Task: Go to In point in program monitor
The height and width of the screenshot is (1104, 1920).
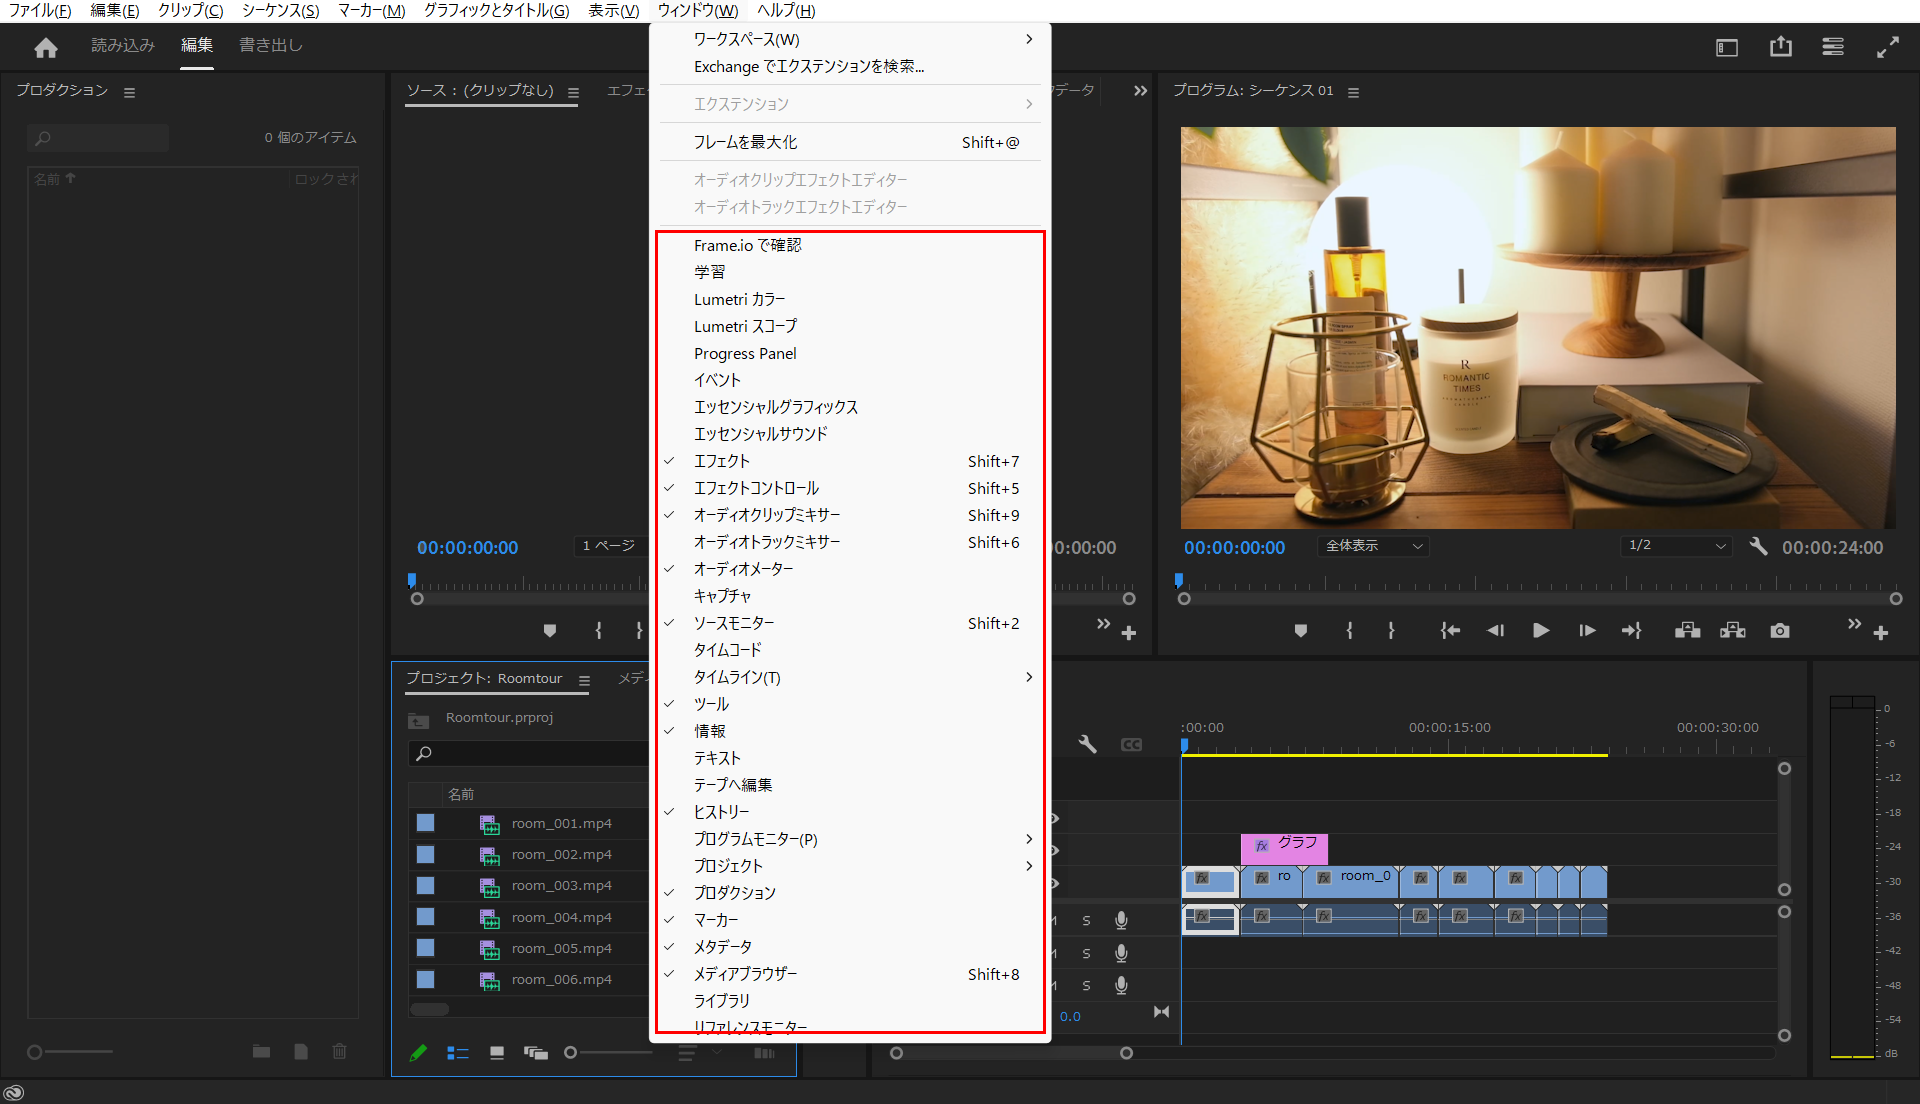Action: click(x=1450, y=631)
